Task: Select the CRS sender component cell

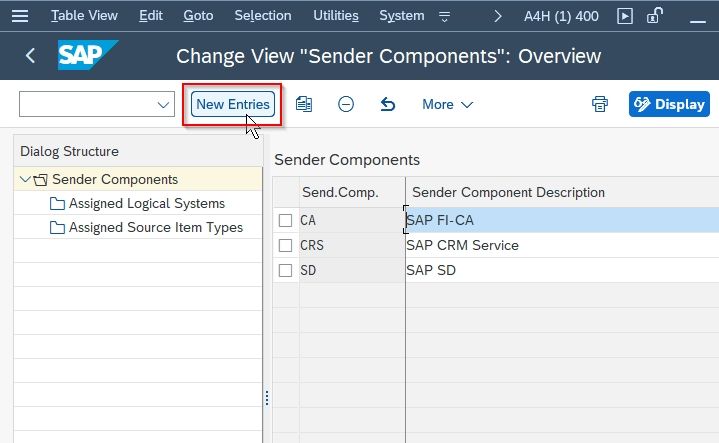Action: (352, 245)
